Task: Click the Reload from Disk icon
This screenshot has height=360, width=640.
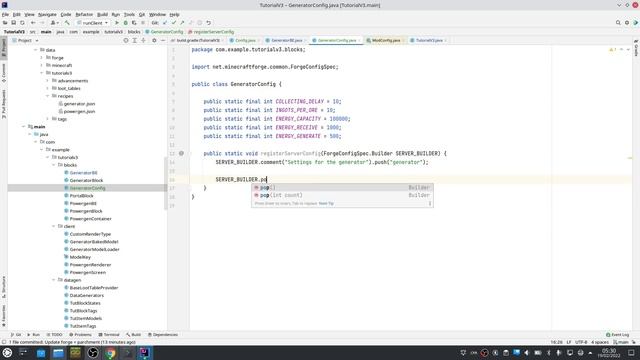Action: coord(22,23)
